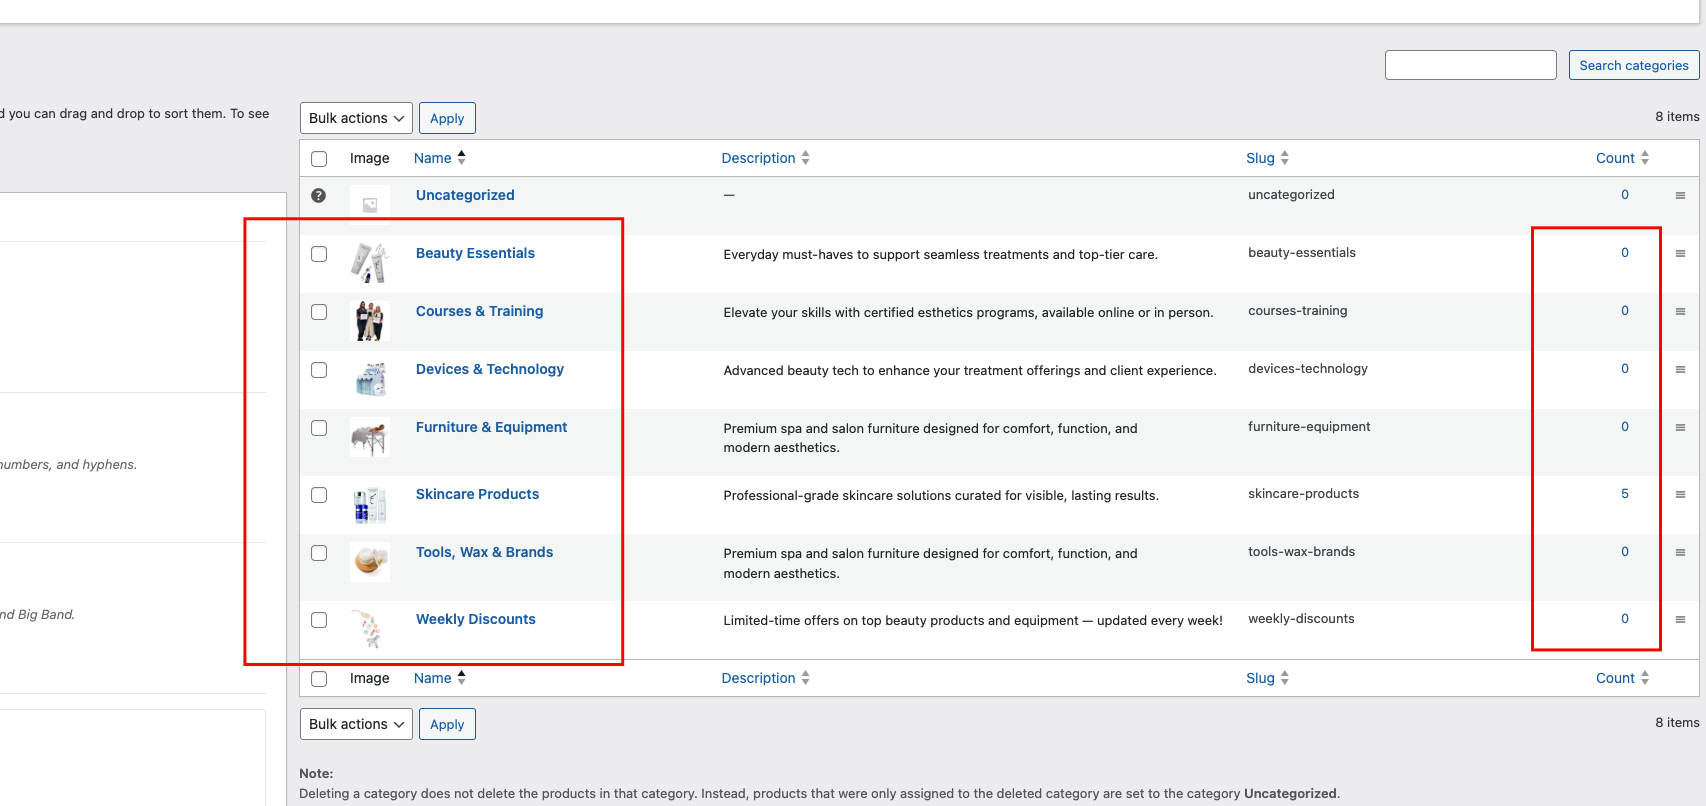
Task: Click the drag handle for Uncategorized row
Action: point(1680,196)
